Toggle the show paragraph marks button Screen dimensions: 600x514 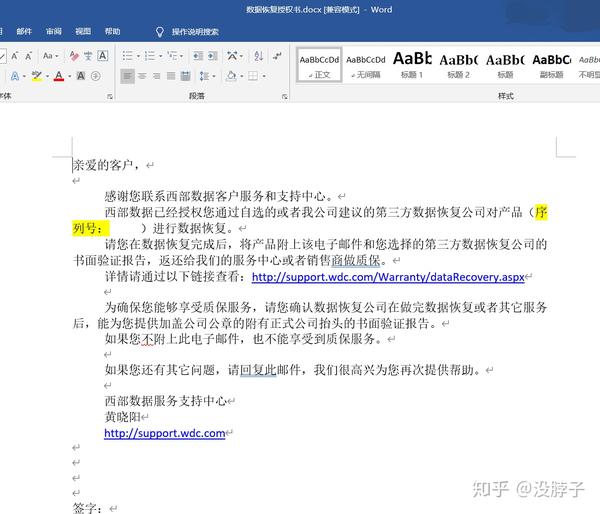(x=277, y=56)
